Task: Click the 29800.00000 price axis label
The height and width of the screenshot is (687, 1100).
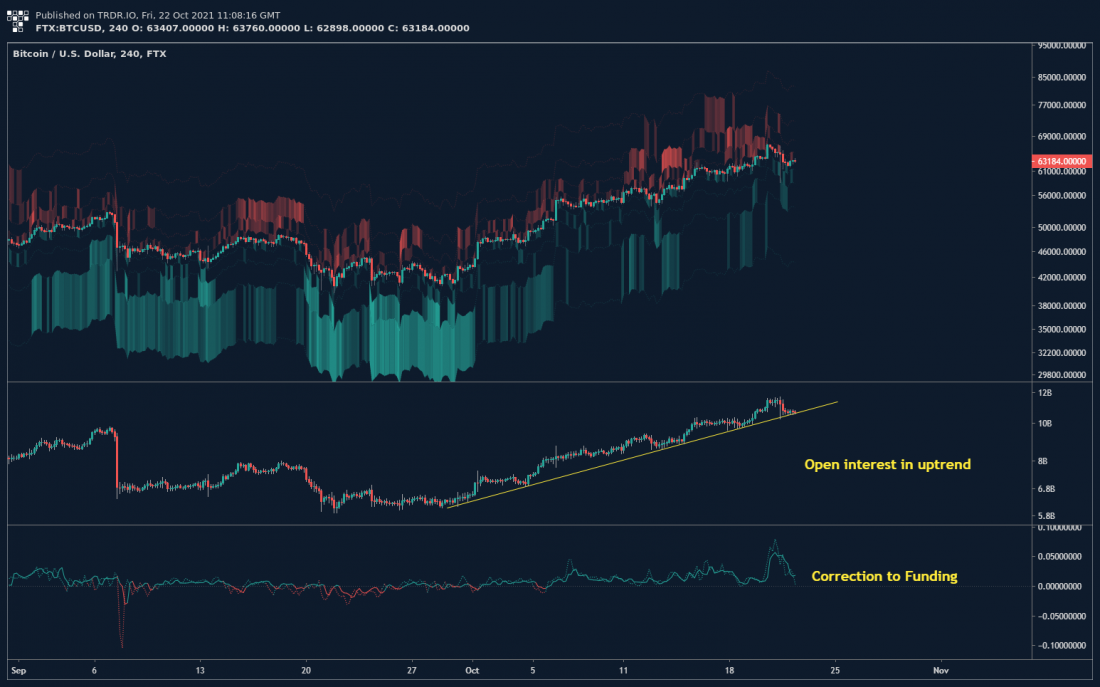Action: [x=1063, y=375]
